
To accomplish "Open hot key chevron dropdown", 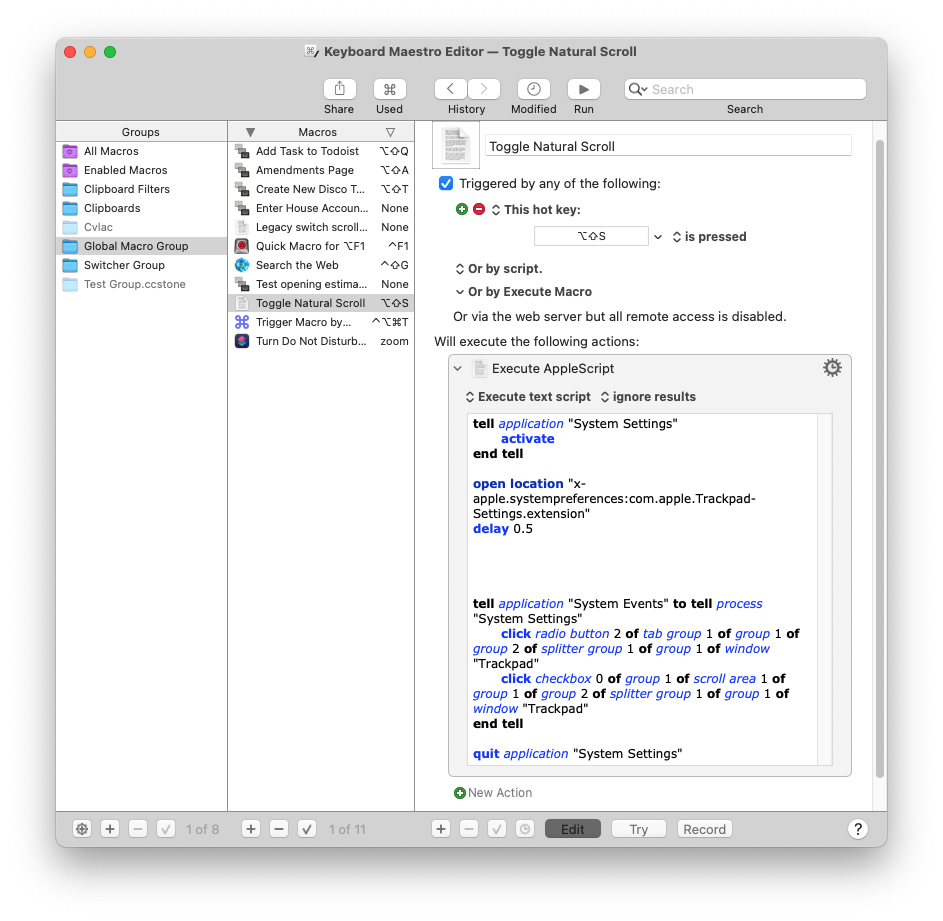I will pos(658,236).
